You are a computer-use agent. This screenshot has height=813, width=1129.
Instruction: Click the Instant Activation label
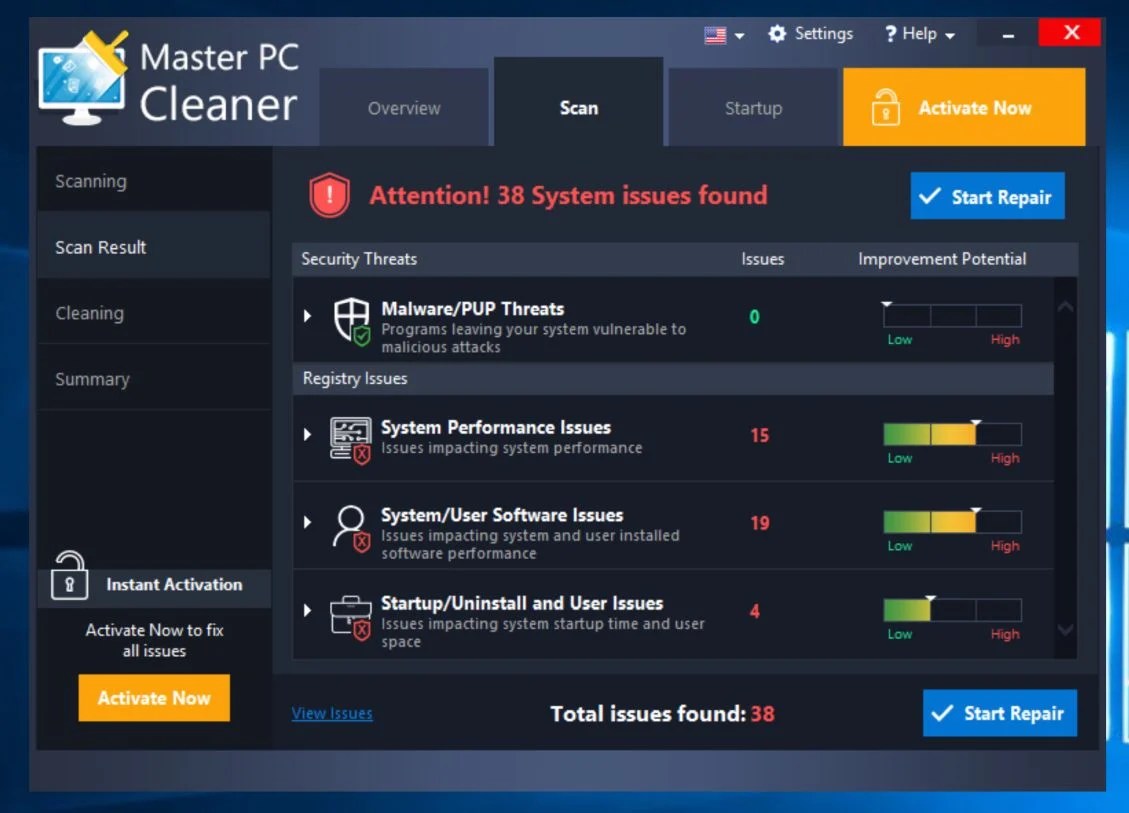click(174, 584)
